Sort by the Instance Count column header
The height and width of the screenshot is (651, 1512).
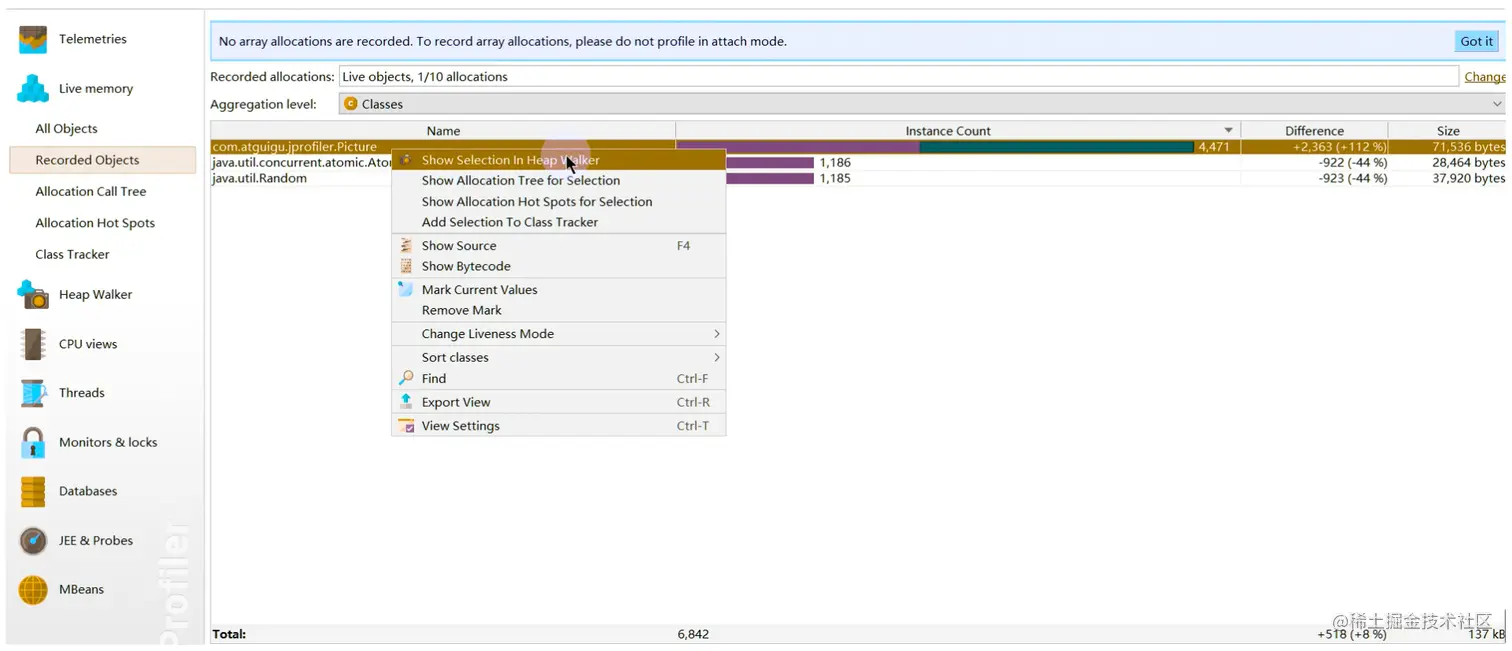(958, 131)
